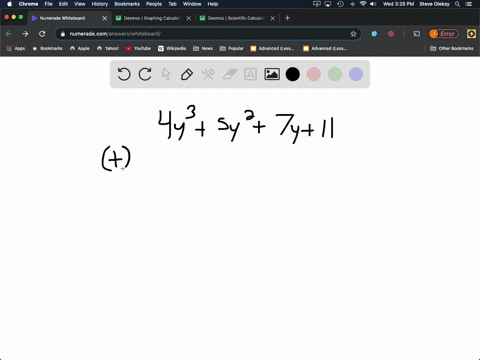
Task: Choose the pink ink color
Action: [x=314, y=74]
